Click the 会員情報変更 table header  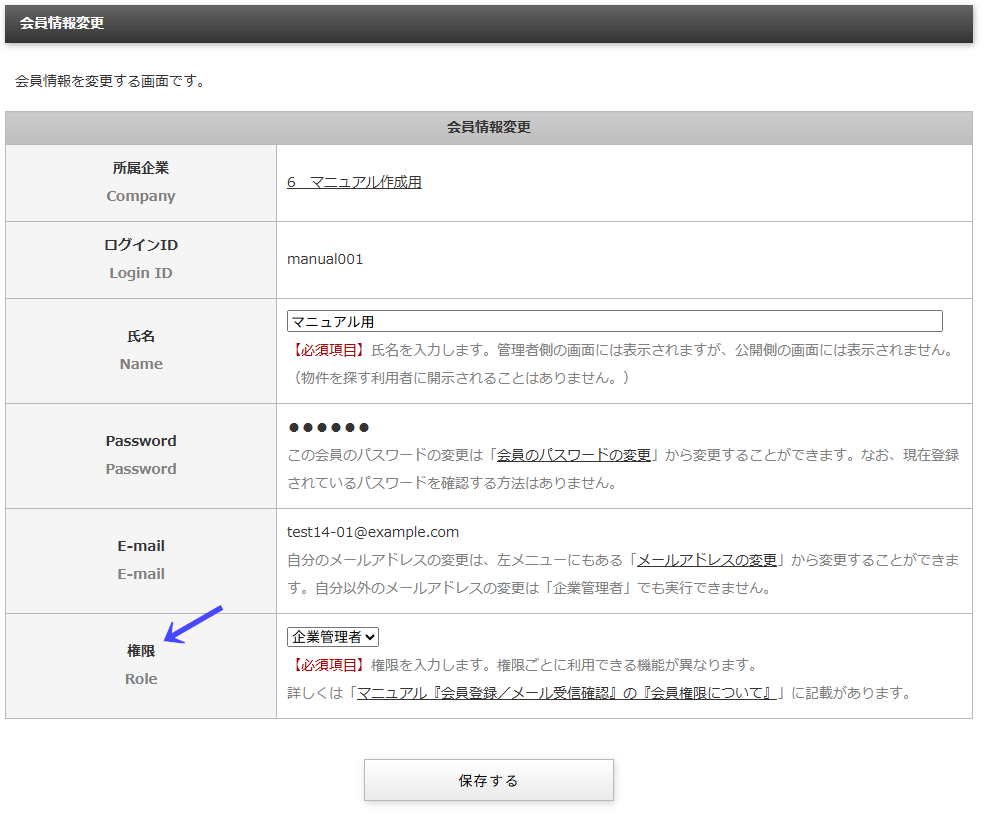click(488, 128)
